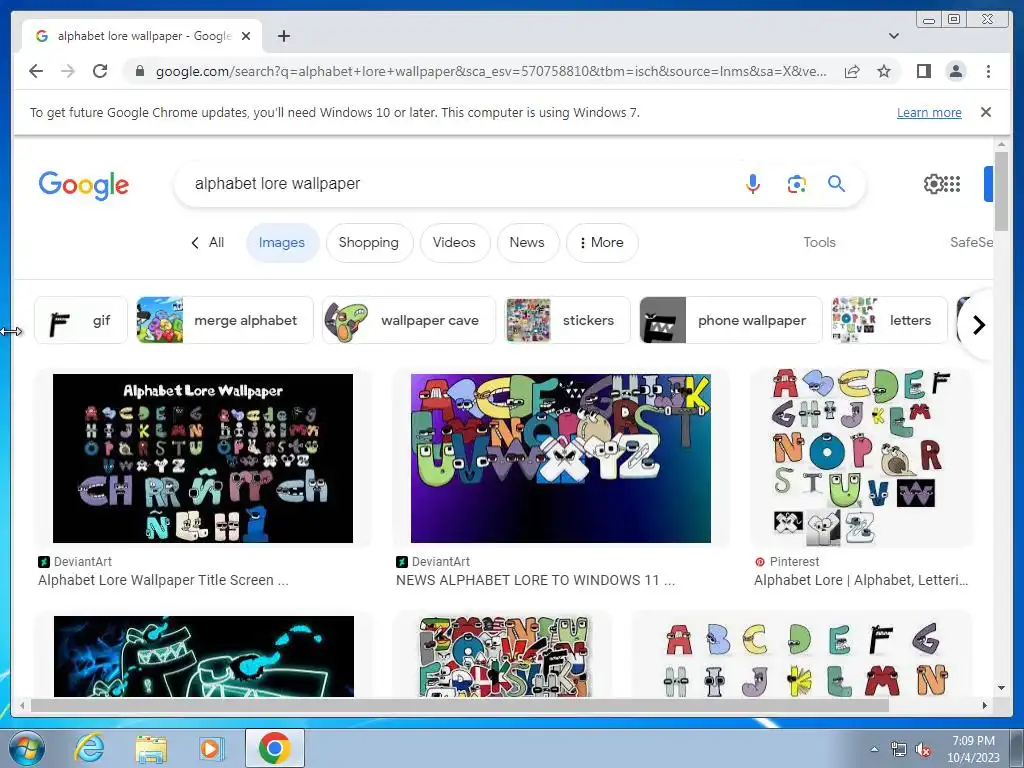This screenshot has height=768, width=1024.
Task: Open Windows Media Player from taskbar
Action: [x=211, y=748]
